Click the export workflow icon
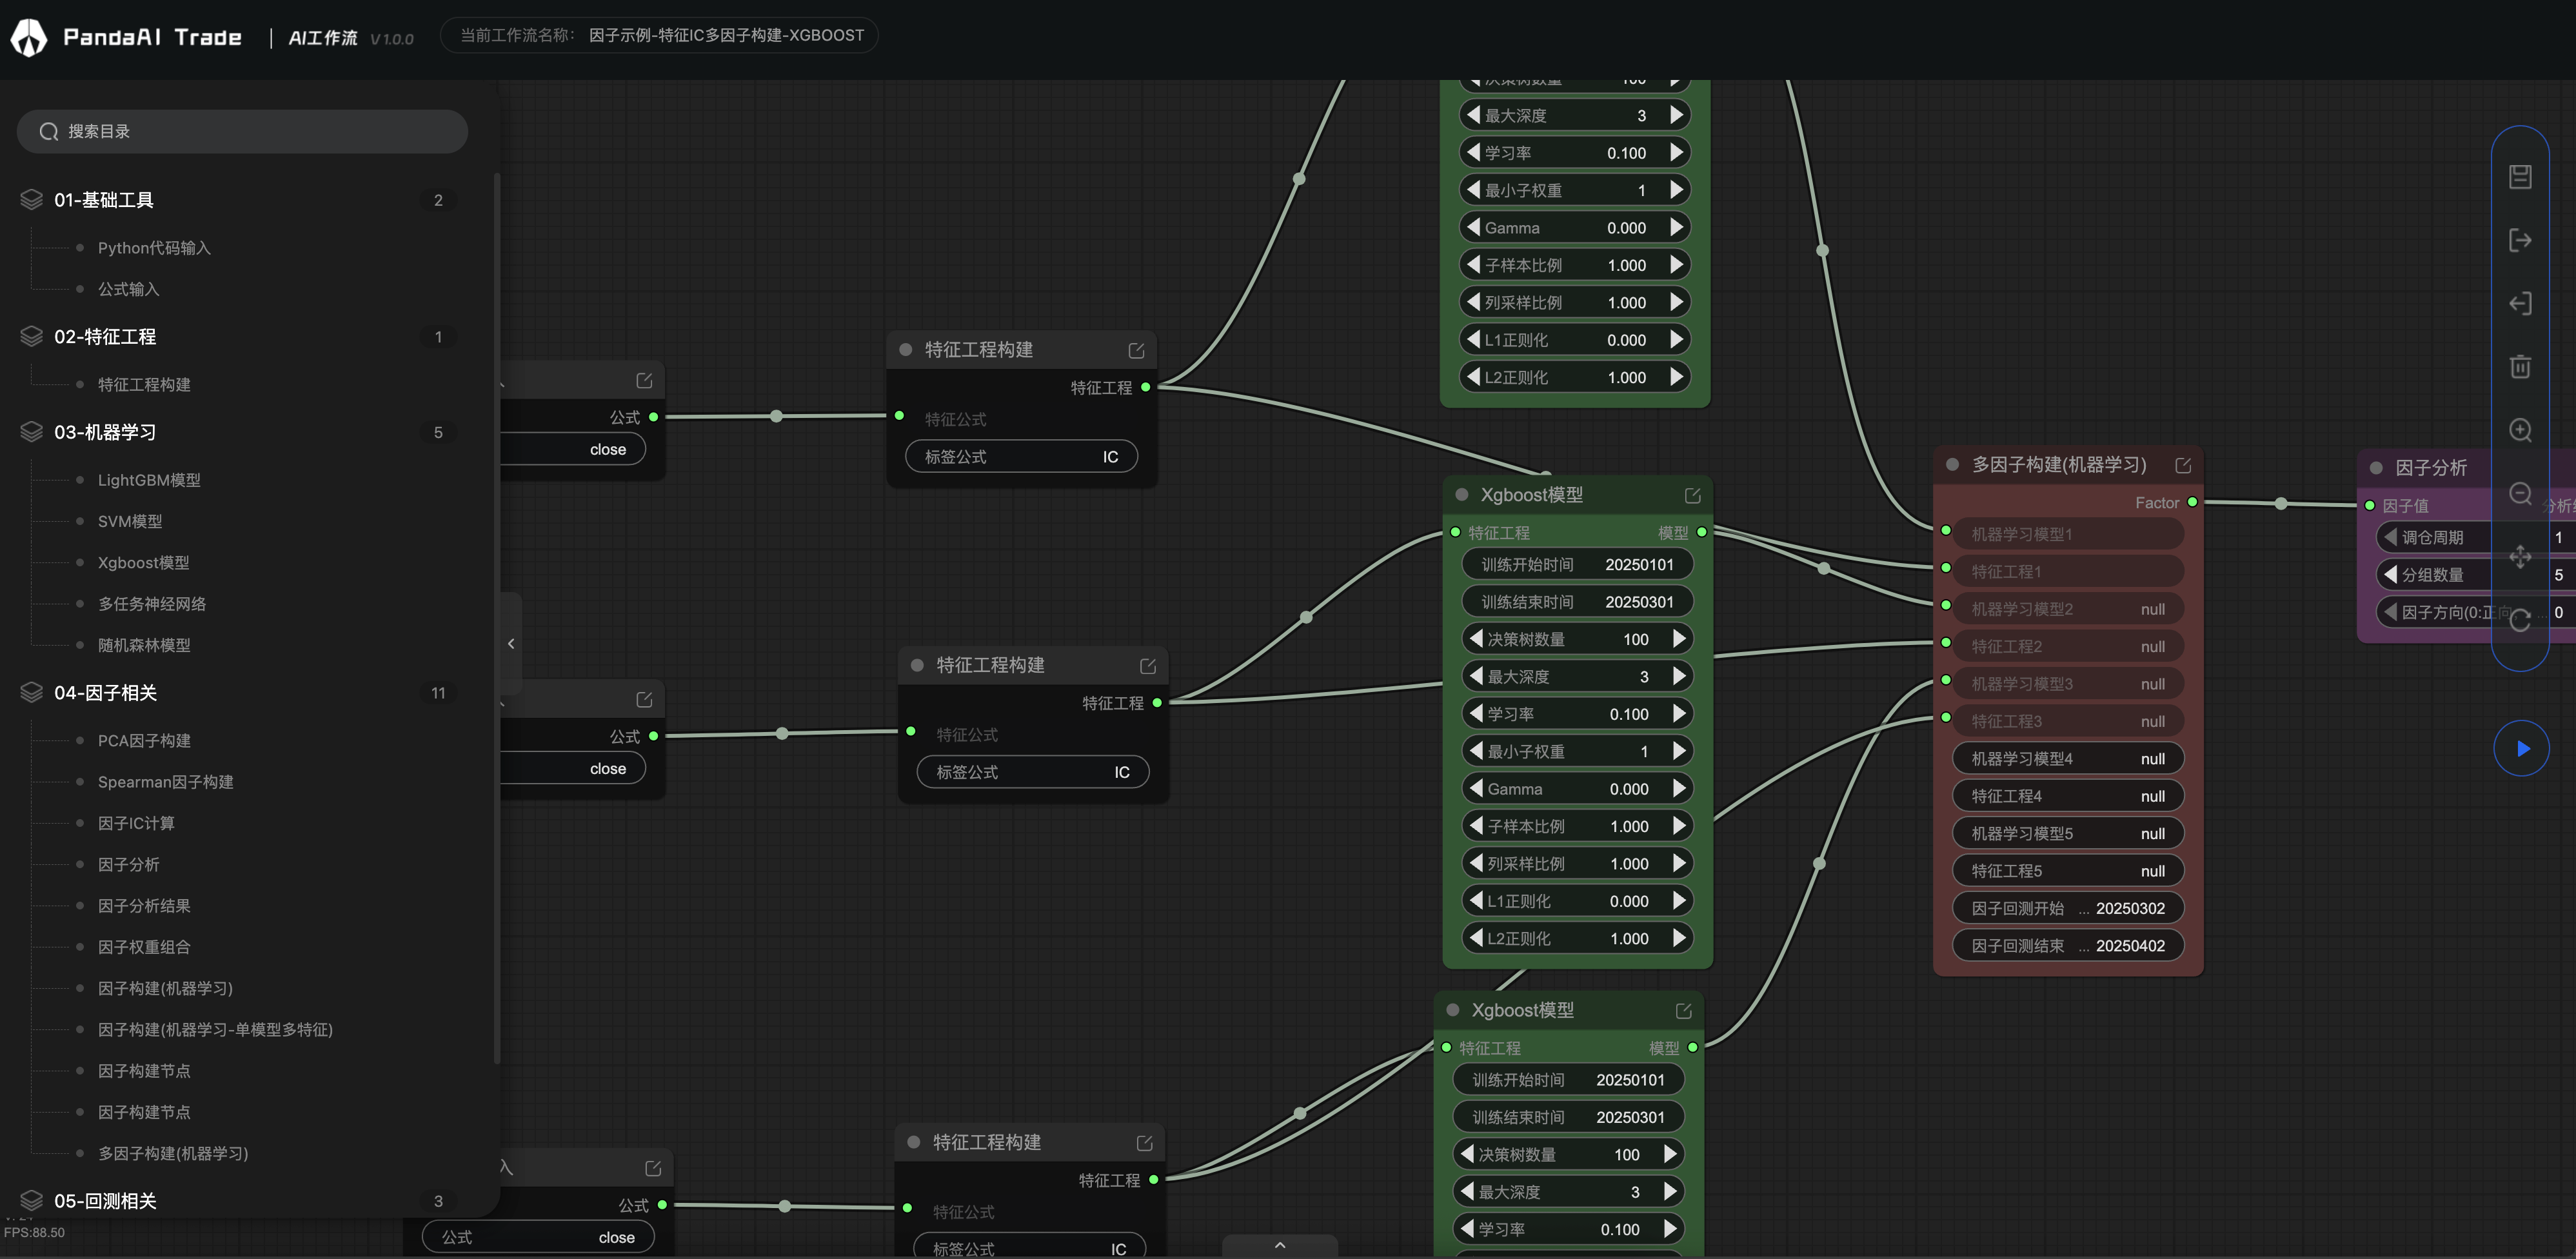The height and width of the screenshot is (1259, 2576). tap(2519, 240)
